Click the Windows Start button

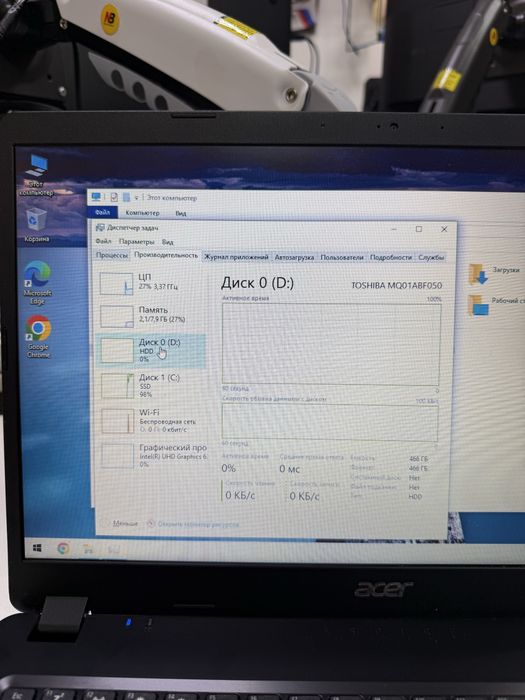pyautogui.click(x=37, y=547)
